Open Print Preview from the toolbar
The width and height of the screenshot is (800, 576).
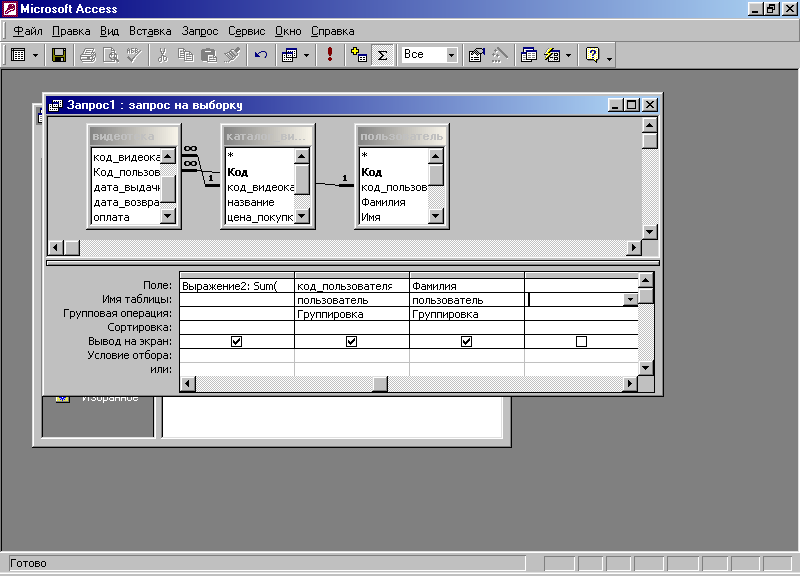111,55
